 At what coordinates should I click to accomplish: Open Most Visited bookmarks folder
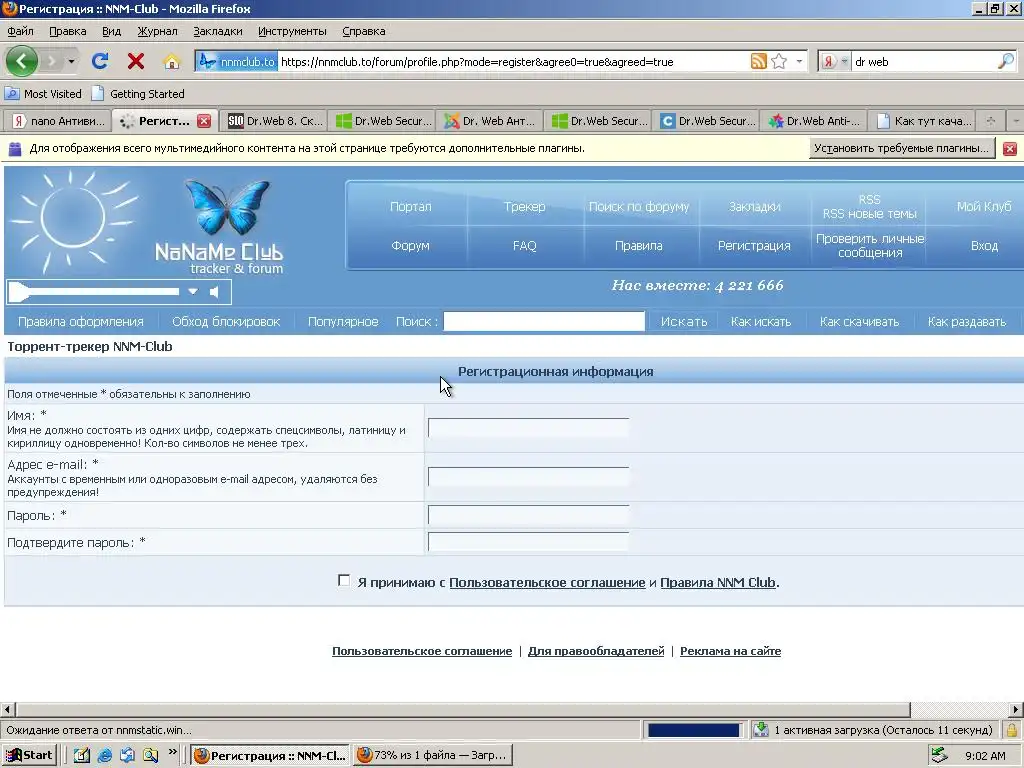point(43,94)
